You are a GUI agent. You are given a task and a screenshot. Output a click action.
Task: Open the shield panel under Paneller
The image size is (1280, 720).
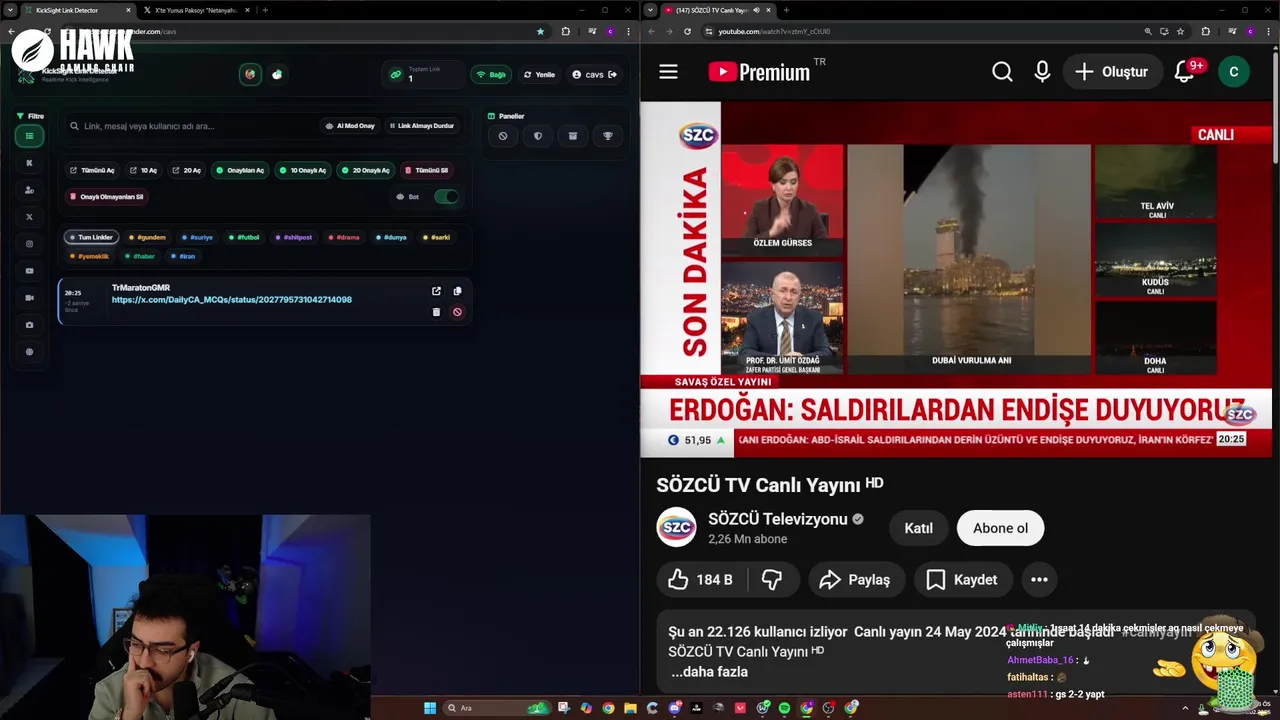(x=538, y=136)
